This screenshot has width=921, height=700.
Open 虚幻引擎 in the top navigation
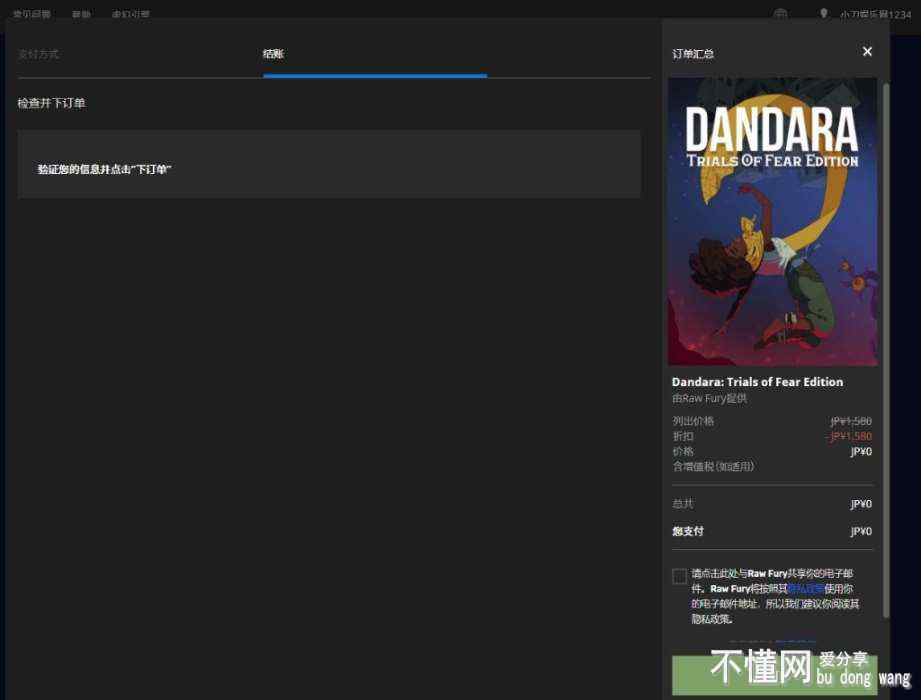pos(130,14)
